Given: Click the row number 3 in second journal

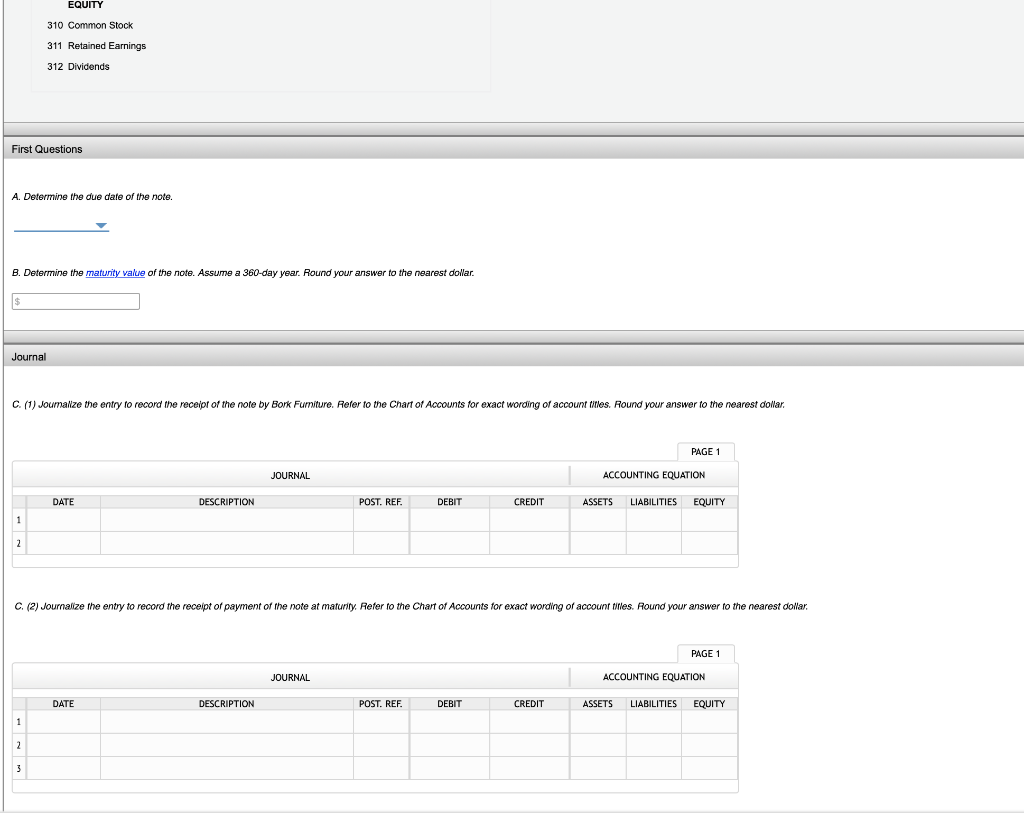Looking at the screenshot, I should (x=18, y=769).
